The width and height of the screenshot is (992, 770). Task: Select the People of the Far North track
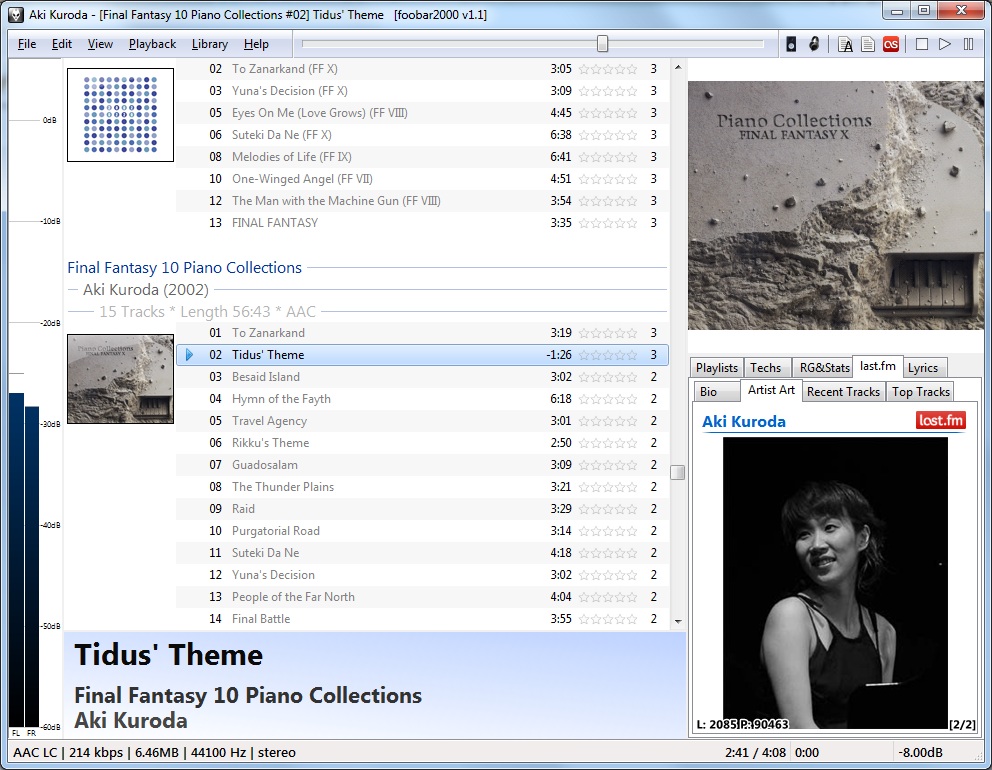tap(422, 597)
